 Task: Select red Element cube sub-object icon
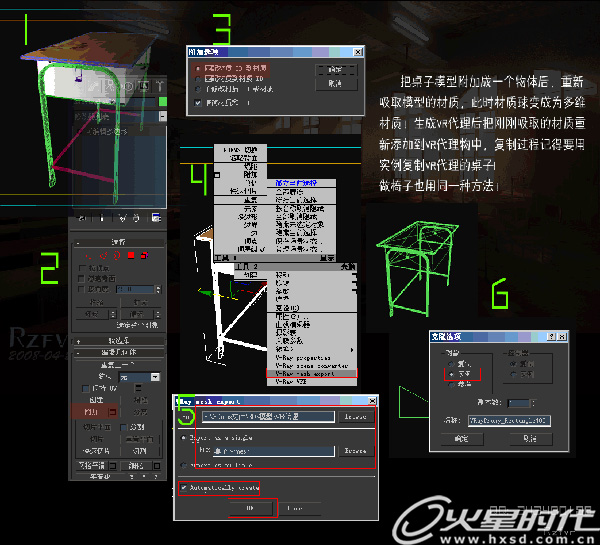pos(144,255)
